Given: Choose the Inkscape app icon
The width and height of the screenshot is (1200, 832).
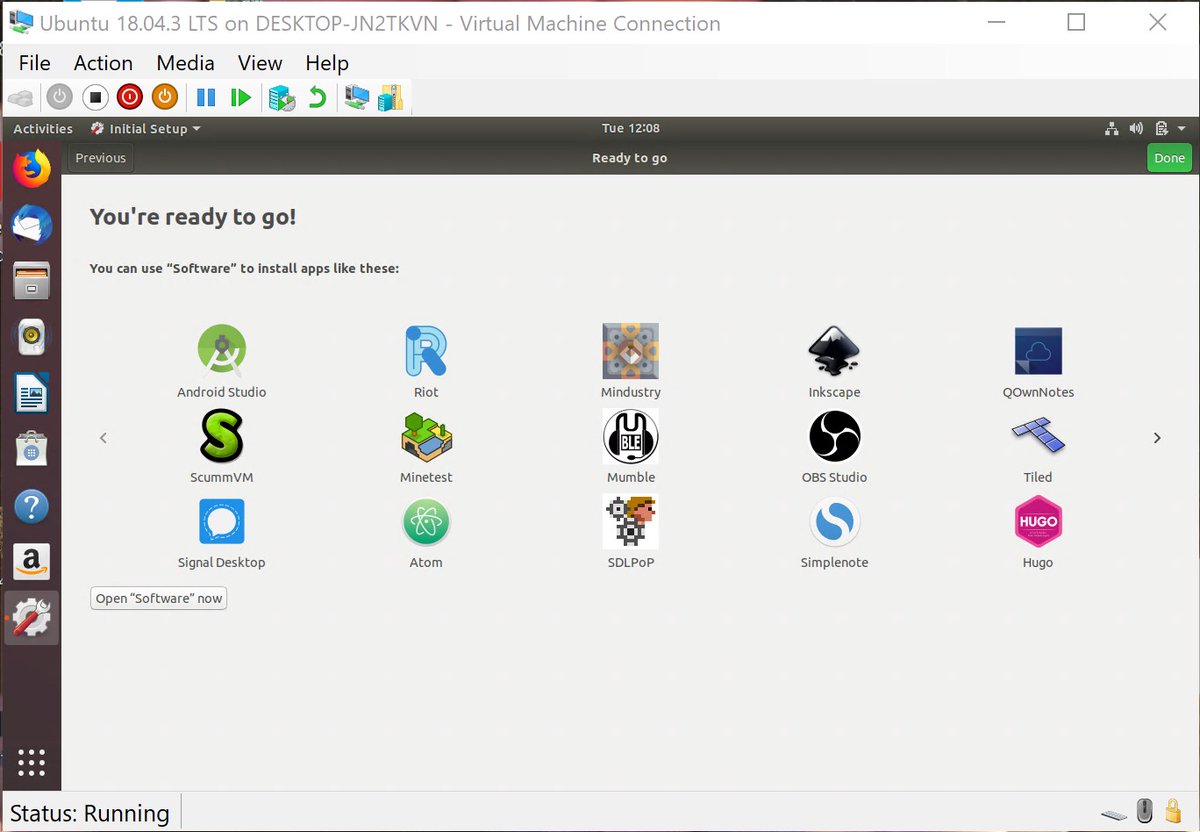Looking at the screenshot, I should [x=834, y=351].
